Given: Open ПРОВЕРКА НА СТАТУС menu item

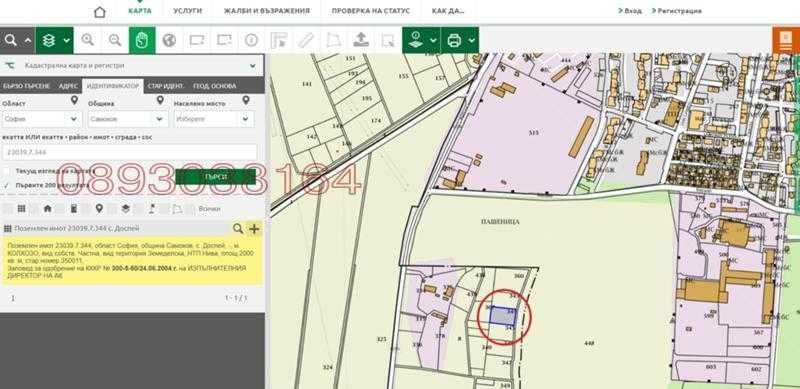Looking at the screenshot, I should (x=371, y=11).
